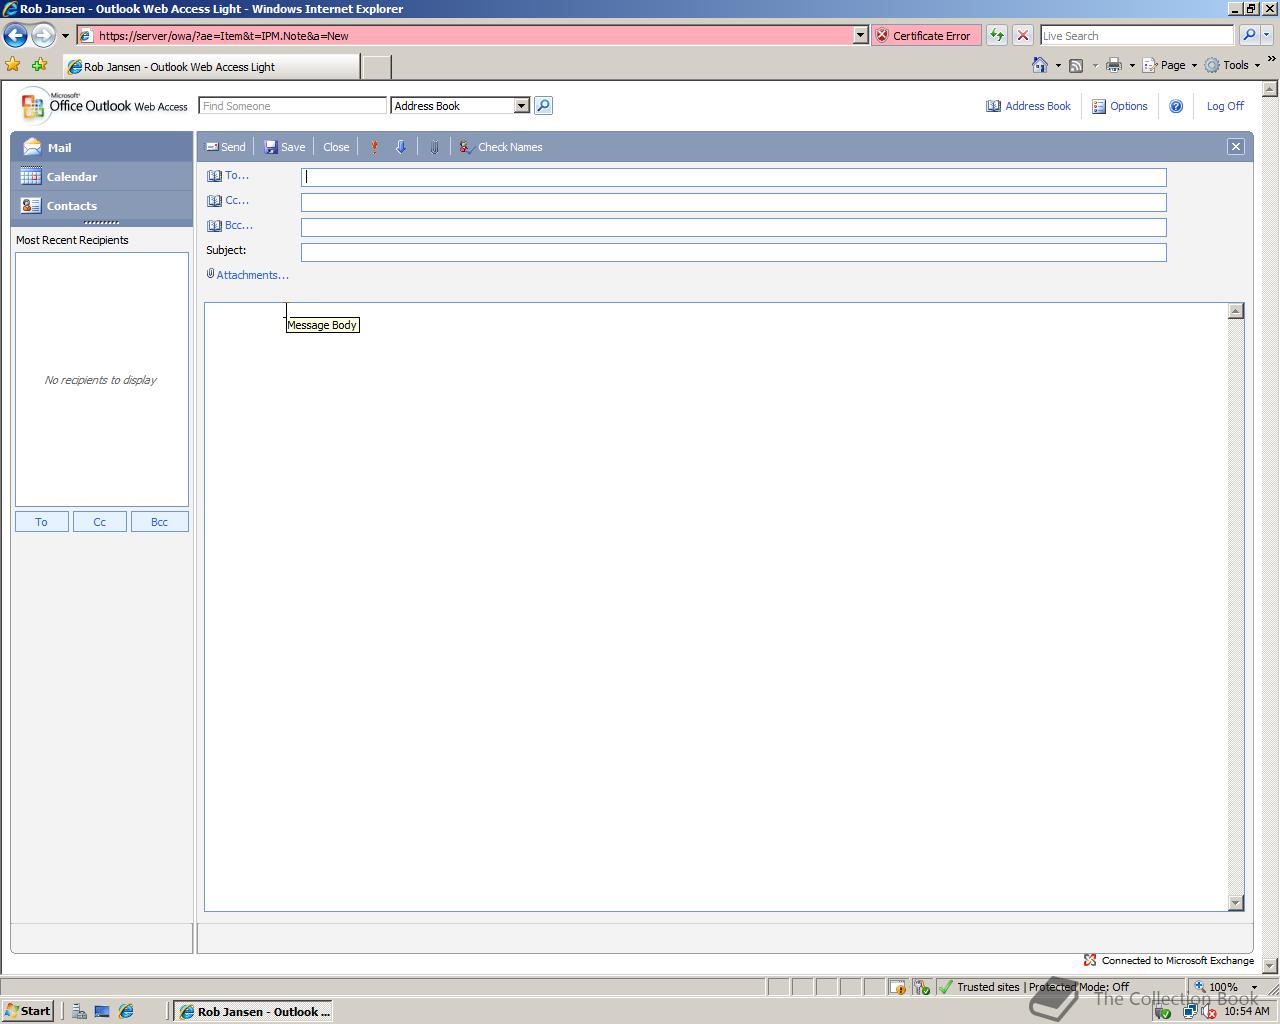Expand the address bar history dropdown
Image resolution: width=1280 pixels, height=1024 pixels.
coord(860,36)
